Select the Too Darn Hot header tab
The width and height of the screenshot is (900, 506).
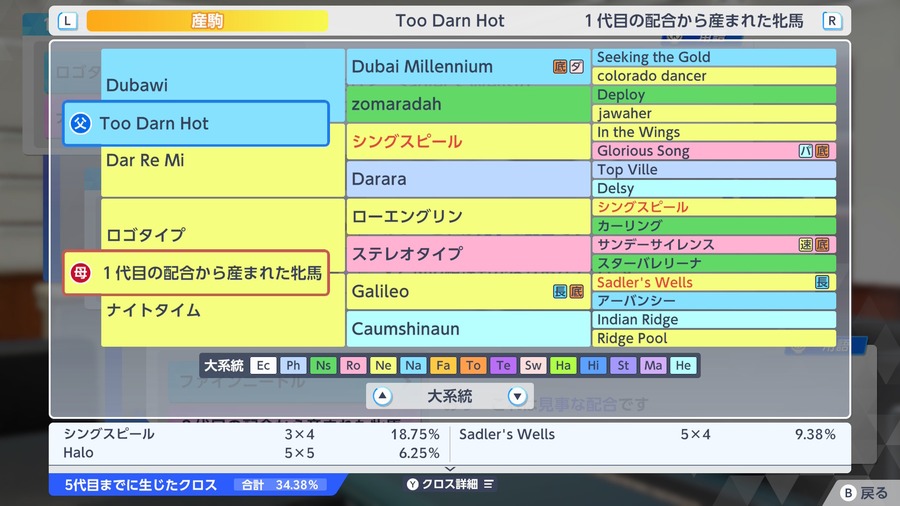pos(450,21)
